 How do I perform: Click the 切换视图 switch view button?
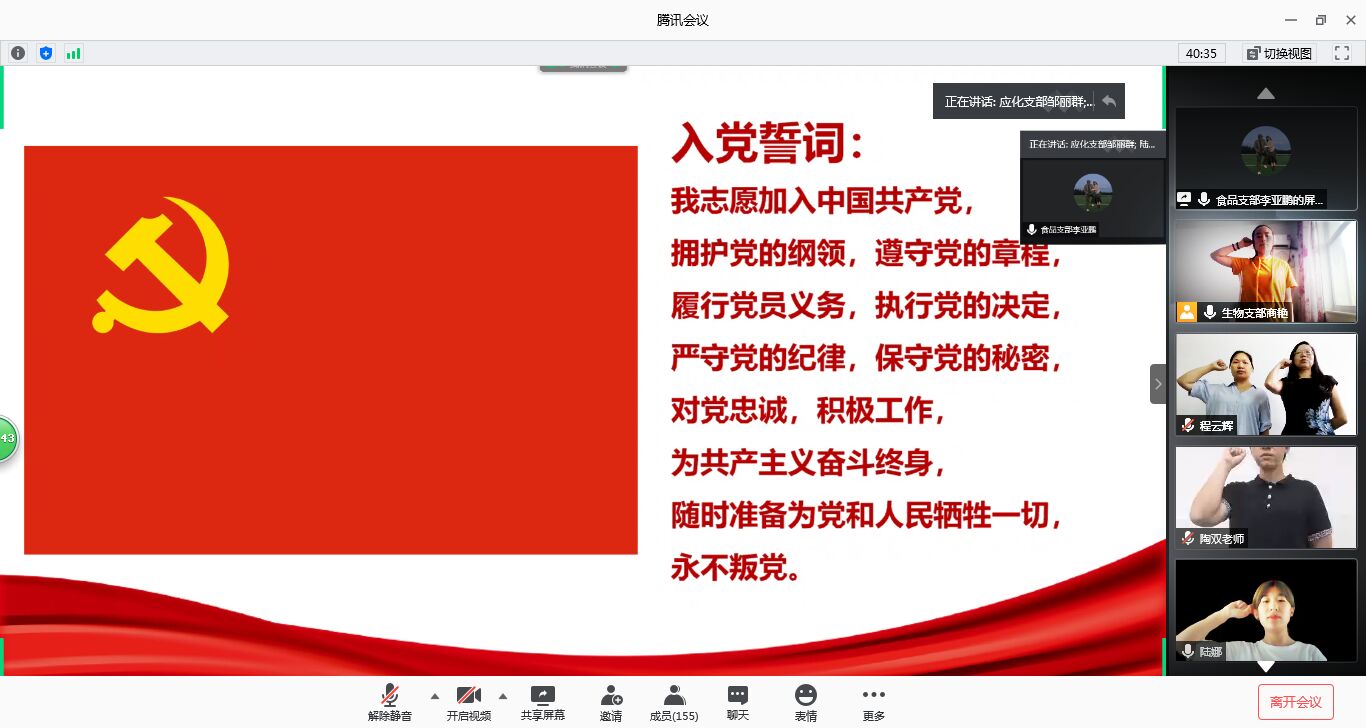pos(1279,53)
